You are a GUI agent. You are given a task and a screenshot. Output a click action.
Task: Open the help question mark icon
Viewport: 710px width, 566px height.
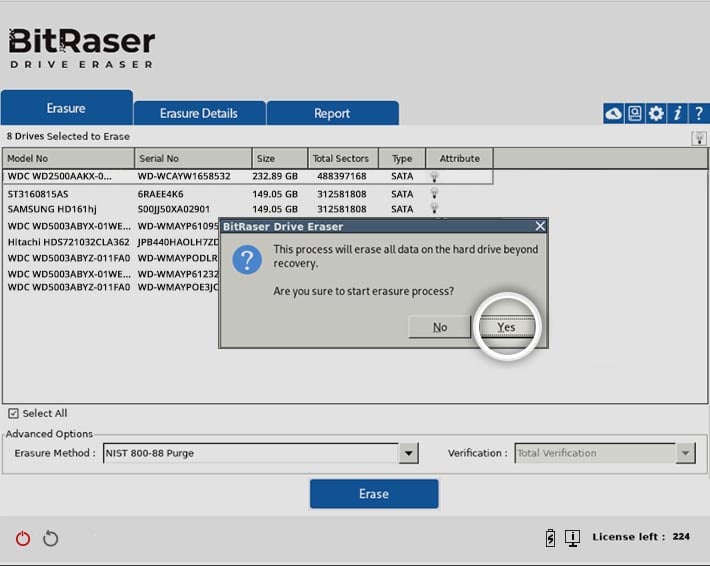point(699,113)
